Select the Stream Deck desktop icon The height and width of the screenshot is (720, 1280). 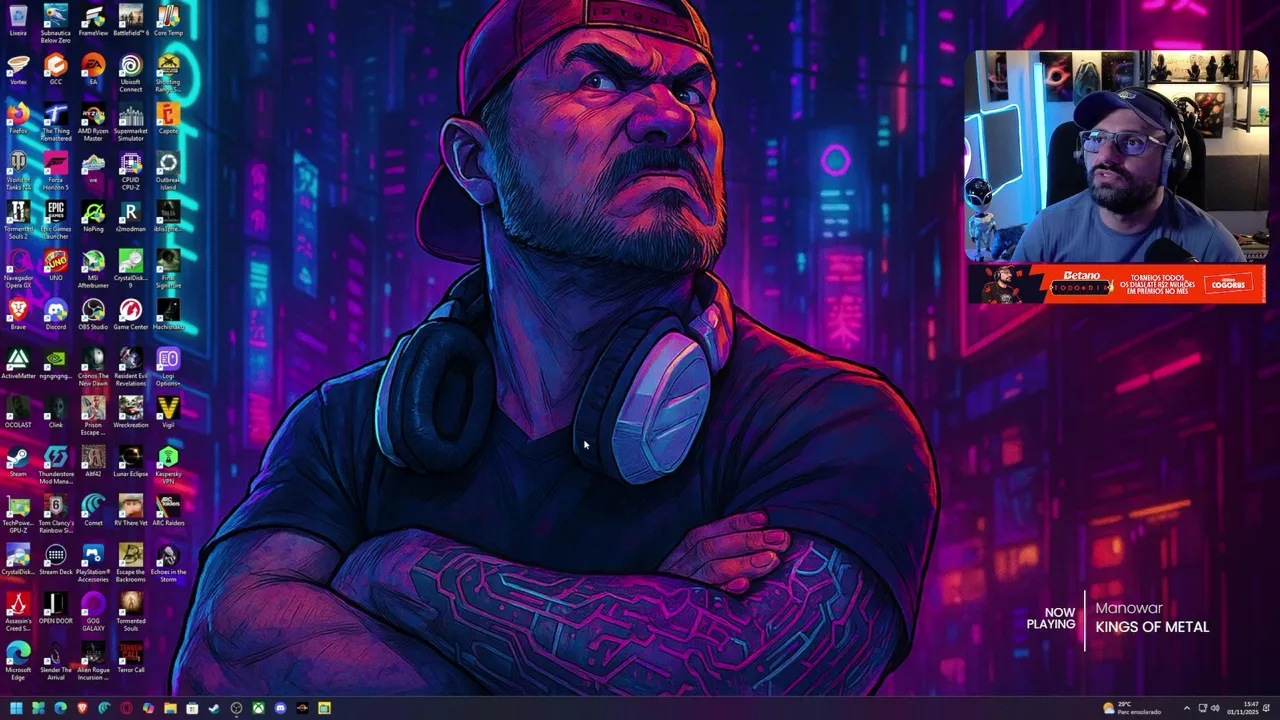[x=56, y=560]
